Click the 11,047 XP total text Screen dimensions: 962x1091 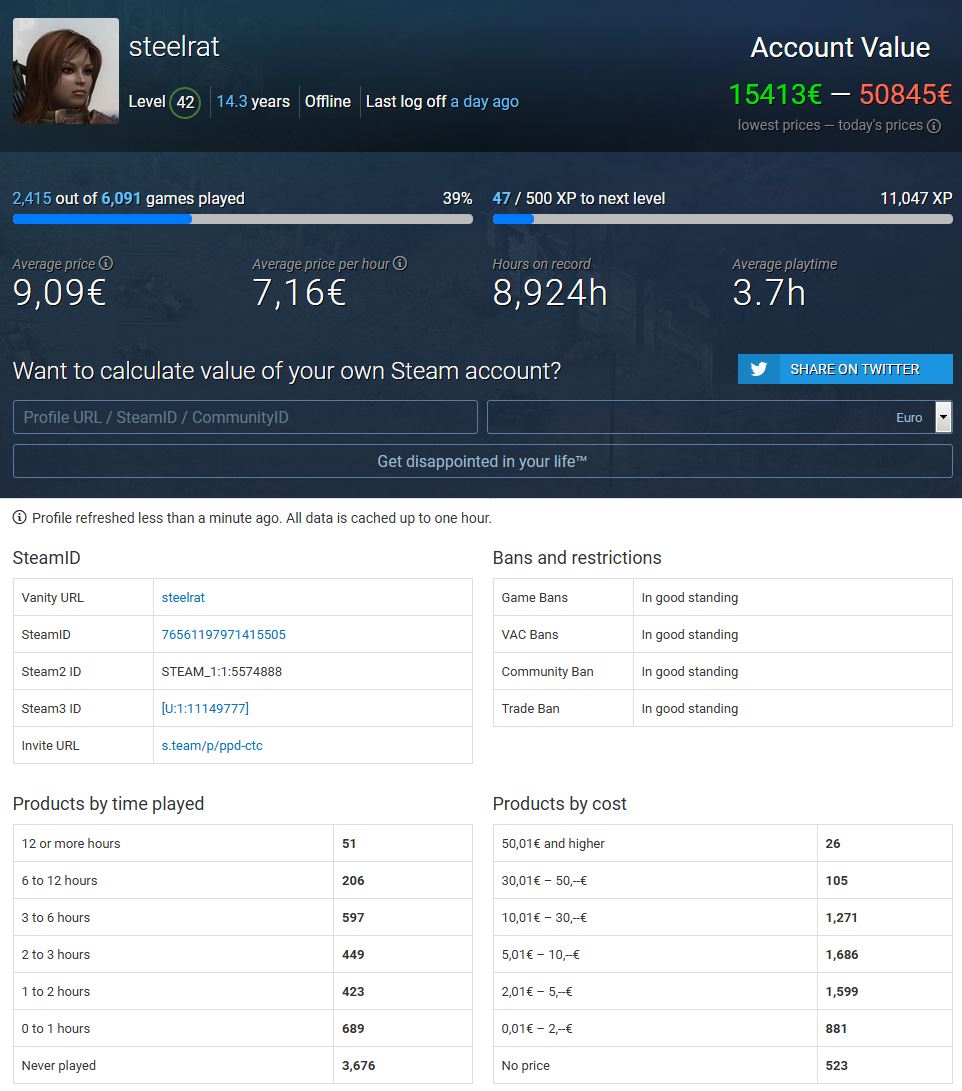(x=916, y=198)
